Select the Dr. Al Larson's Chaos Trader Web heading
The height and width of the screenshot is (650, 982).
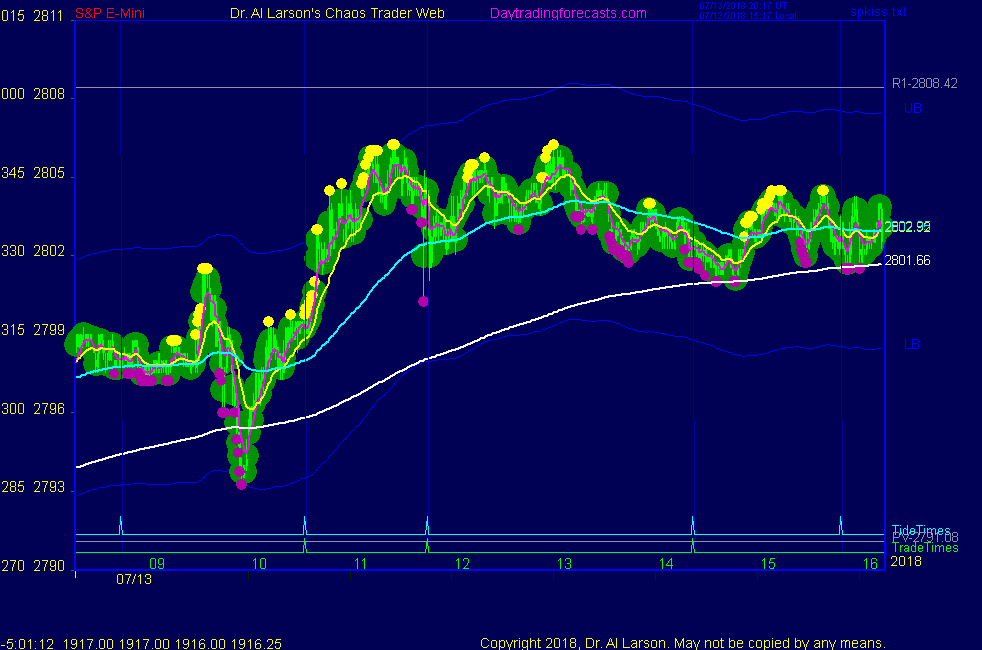click(x=337, y=13)
